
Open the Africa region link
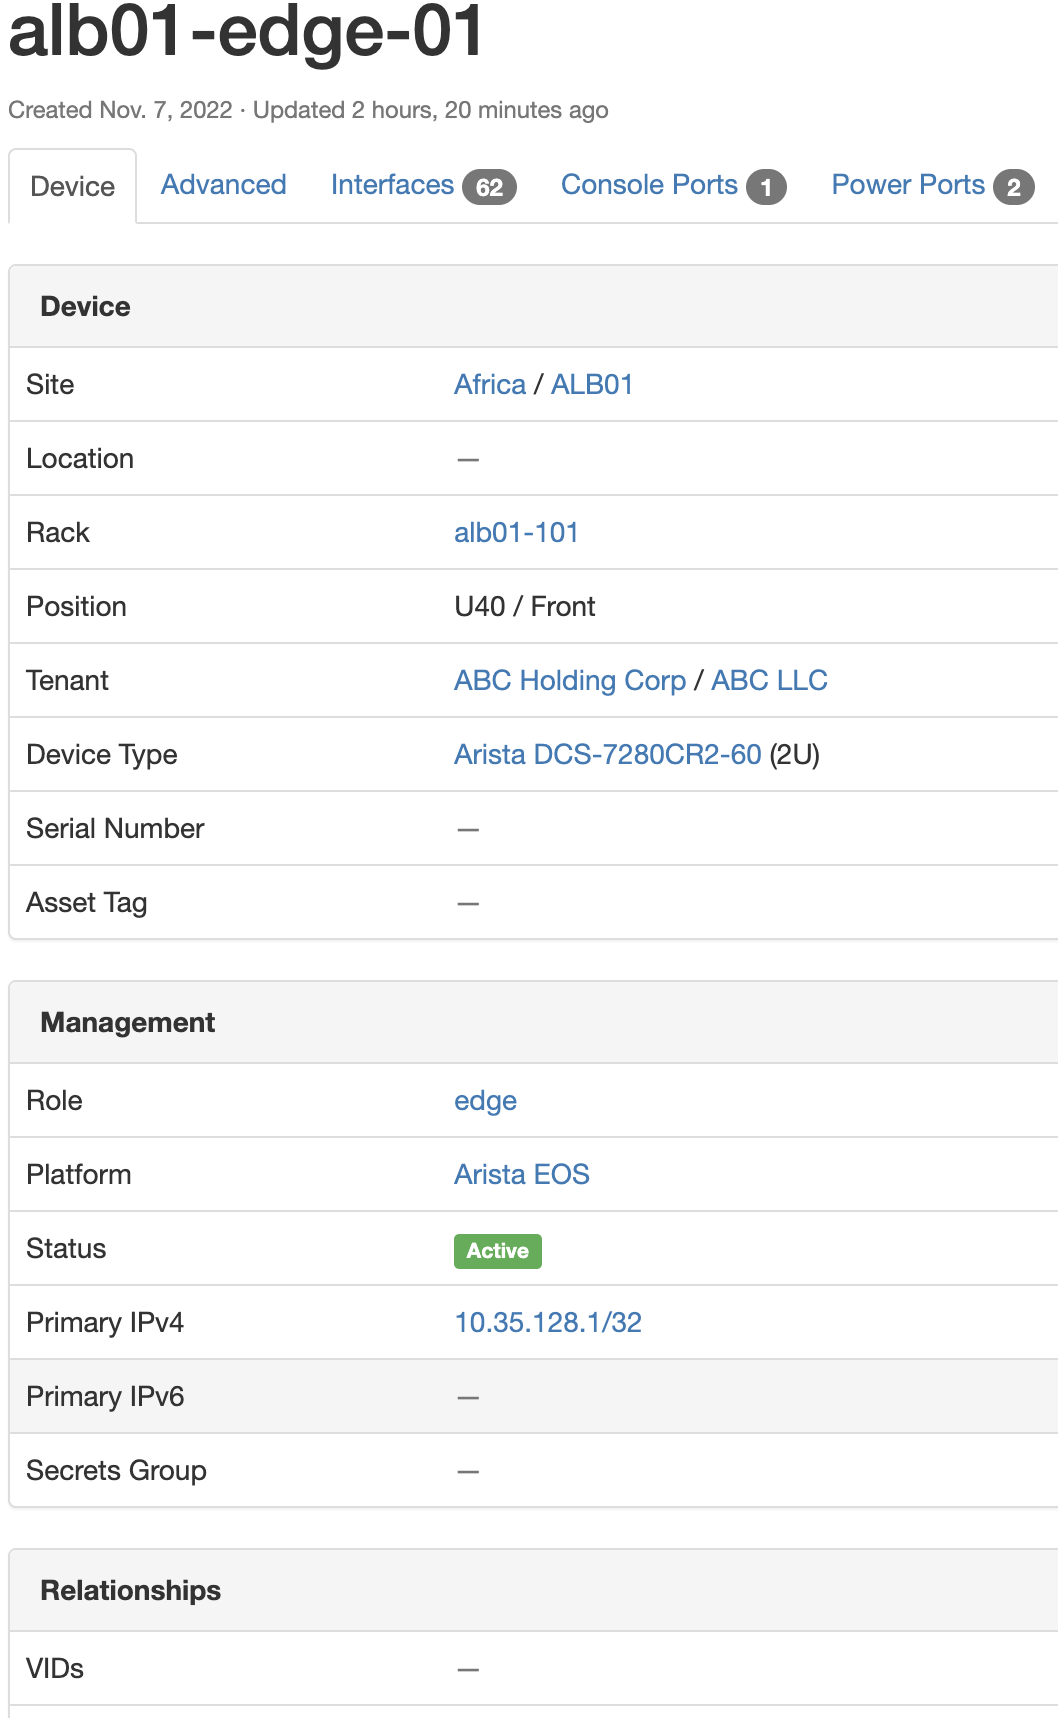pyautogui.click(x=489, y=385)
